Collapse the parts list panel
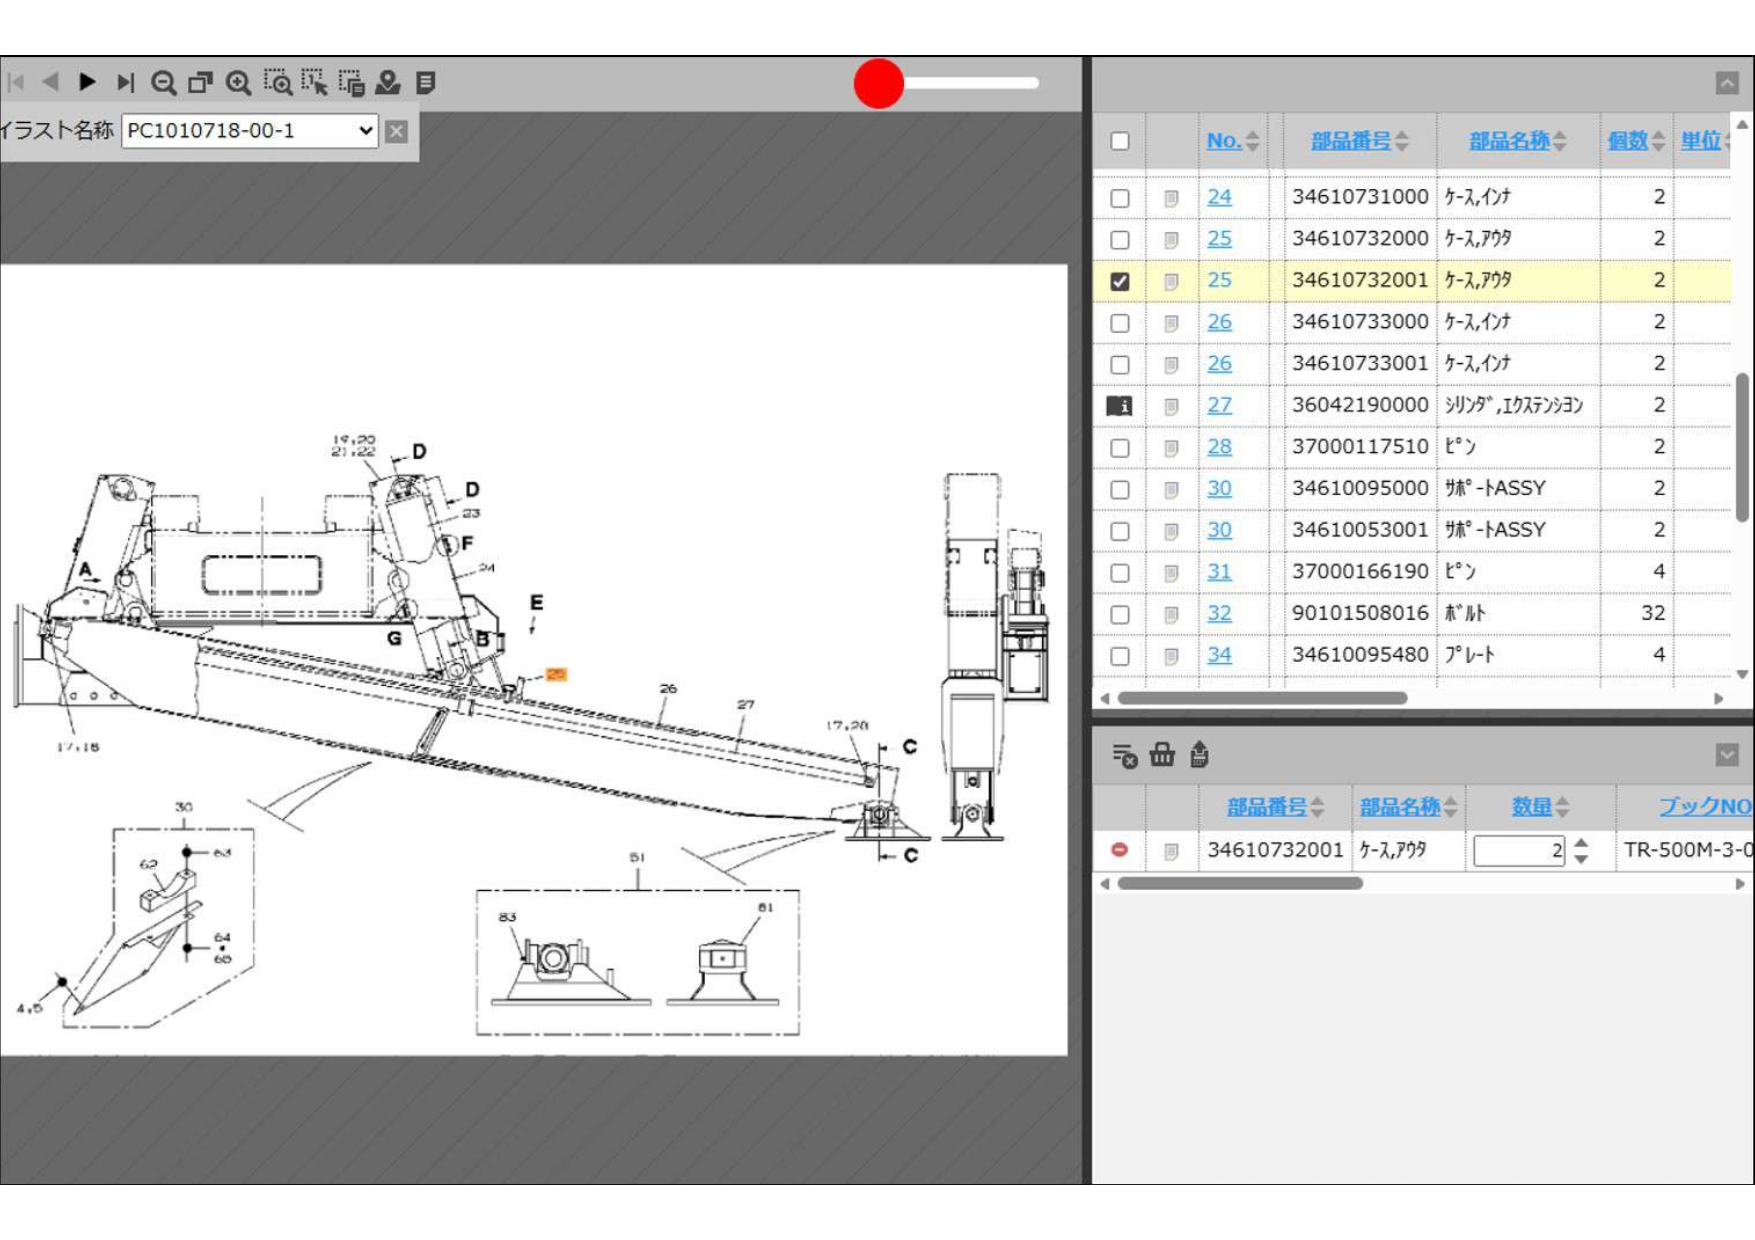 [x=1727, y=83]
